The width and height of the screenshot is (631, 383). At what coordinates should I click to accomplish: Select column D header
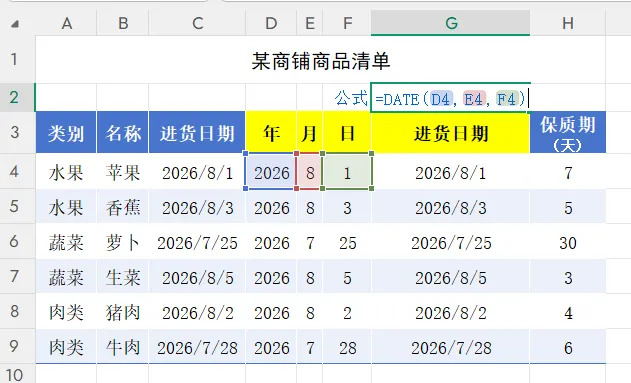click(271, 23)
